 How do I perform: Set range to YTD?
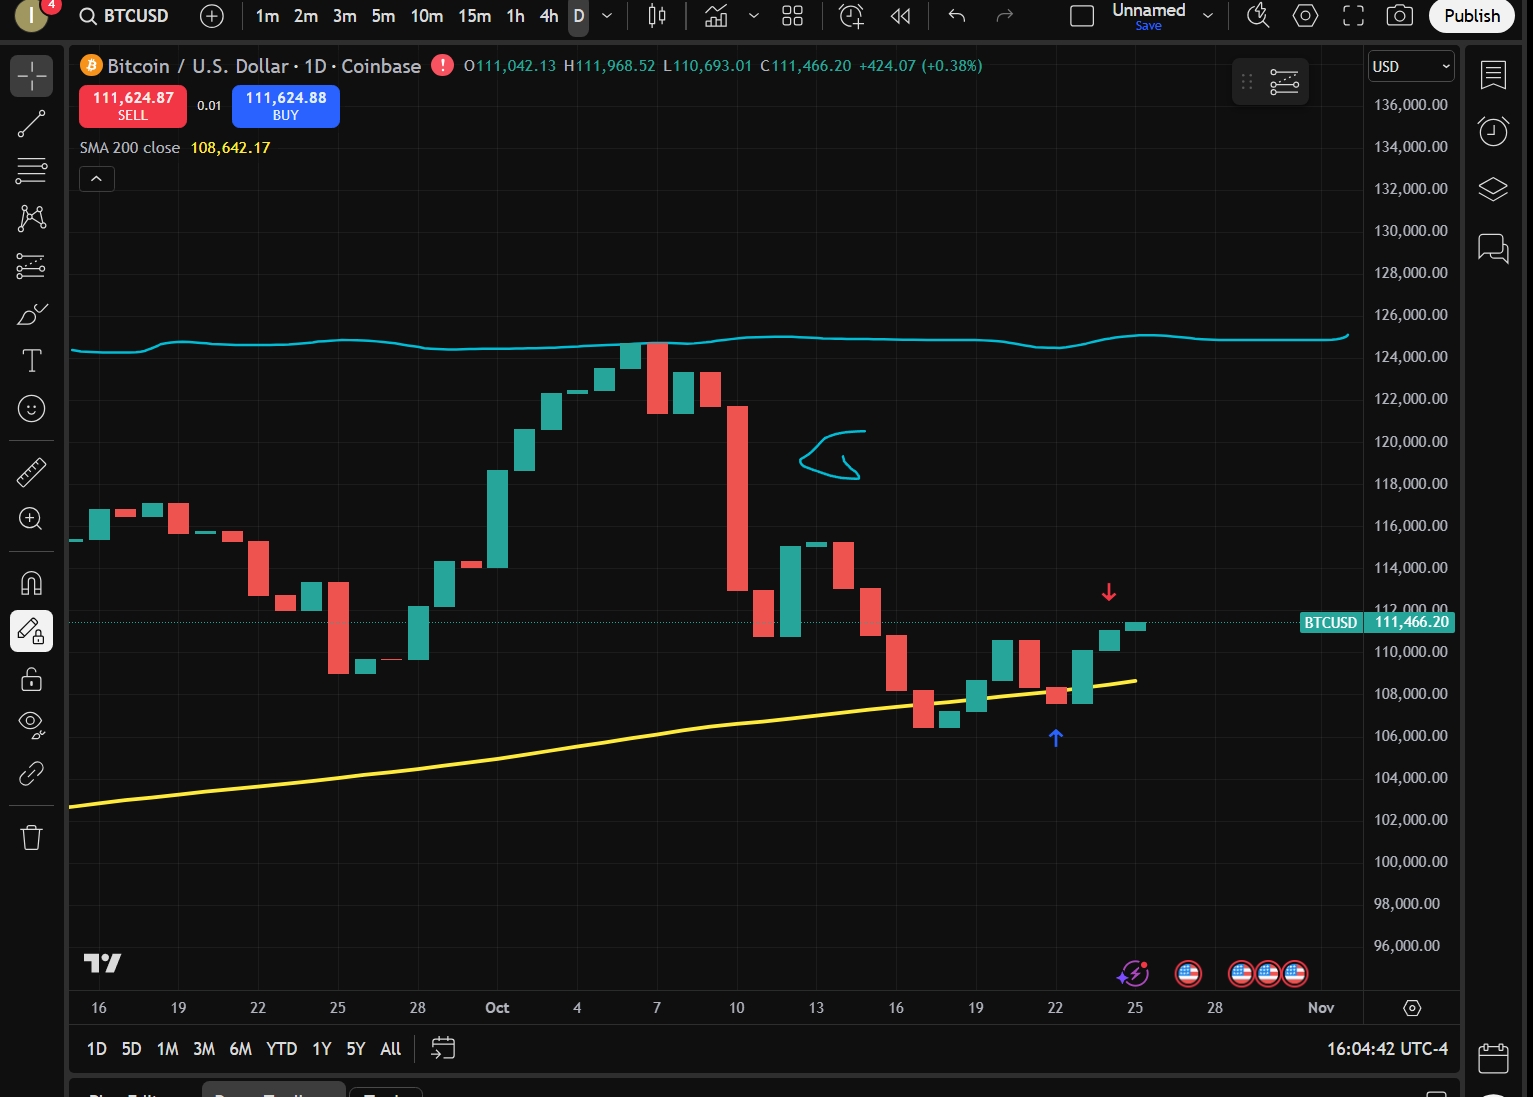281,1049
